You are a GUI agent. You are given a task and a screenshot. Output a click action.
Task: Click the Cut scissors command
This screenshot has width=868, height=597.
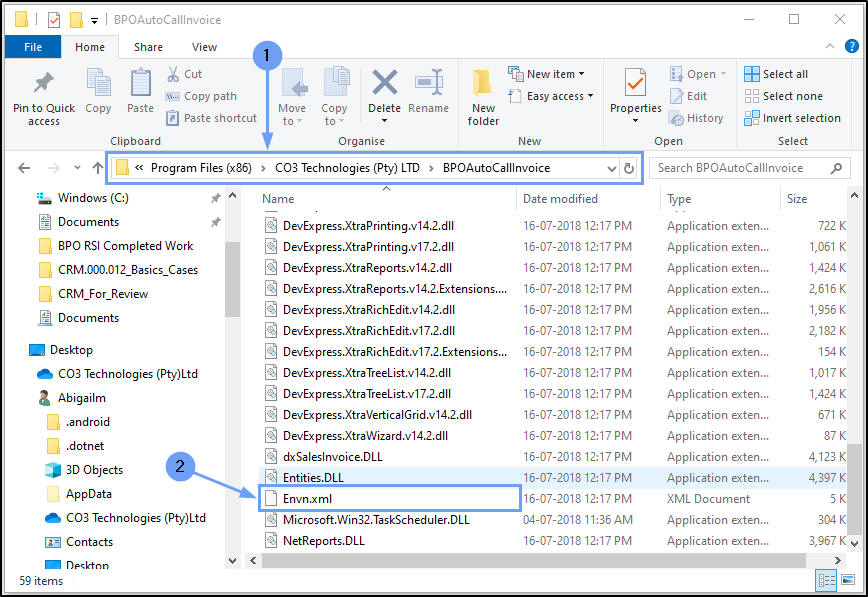coord(184,74)
